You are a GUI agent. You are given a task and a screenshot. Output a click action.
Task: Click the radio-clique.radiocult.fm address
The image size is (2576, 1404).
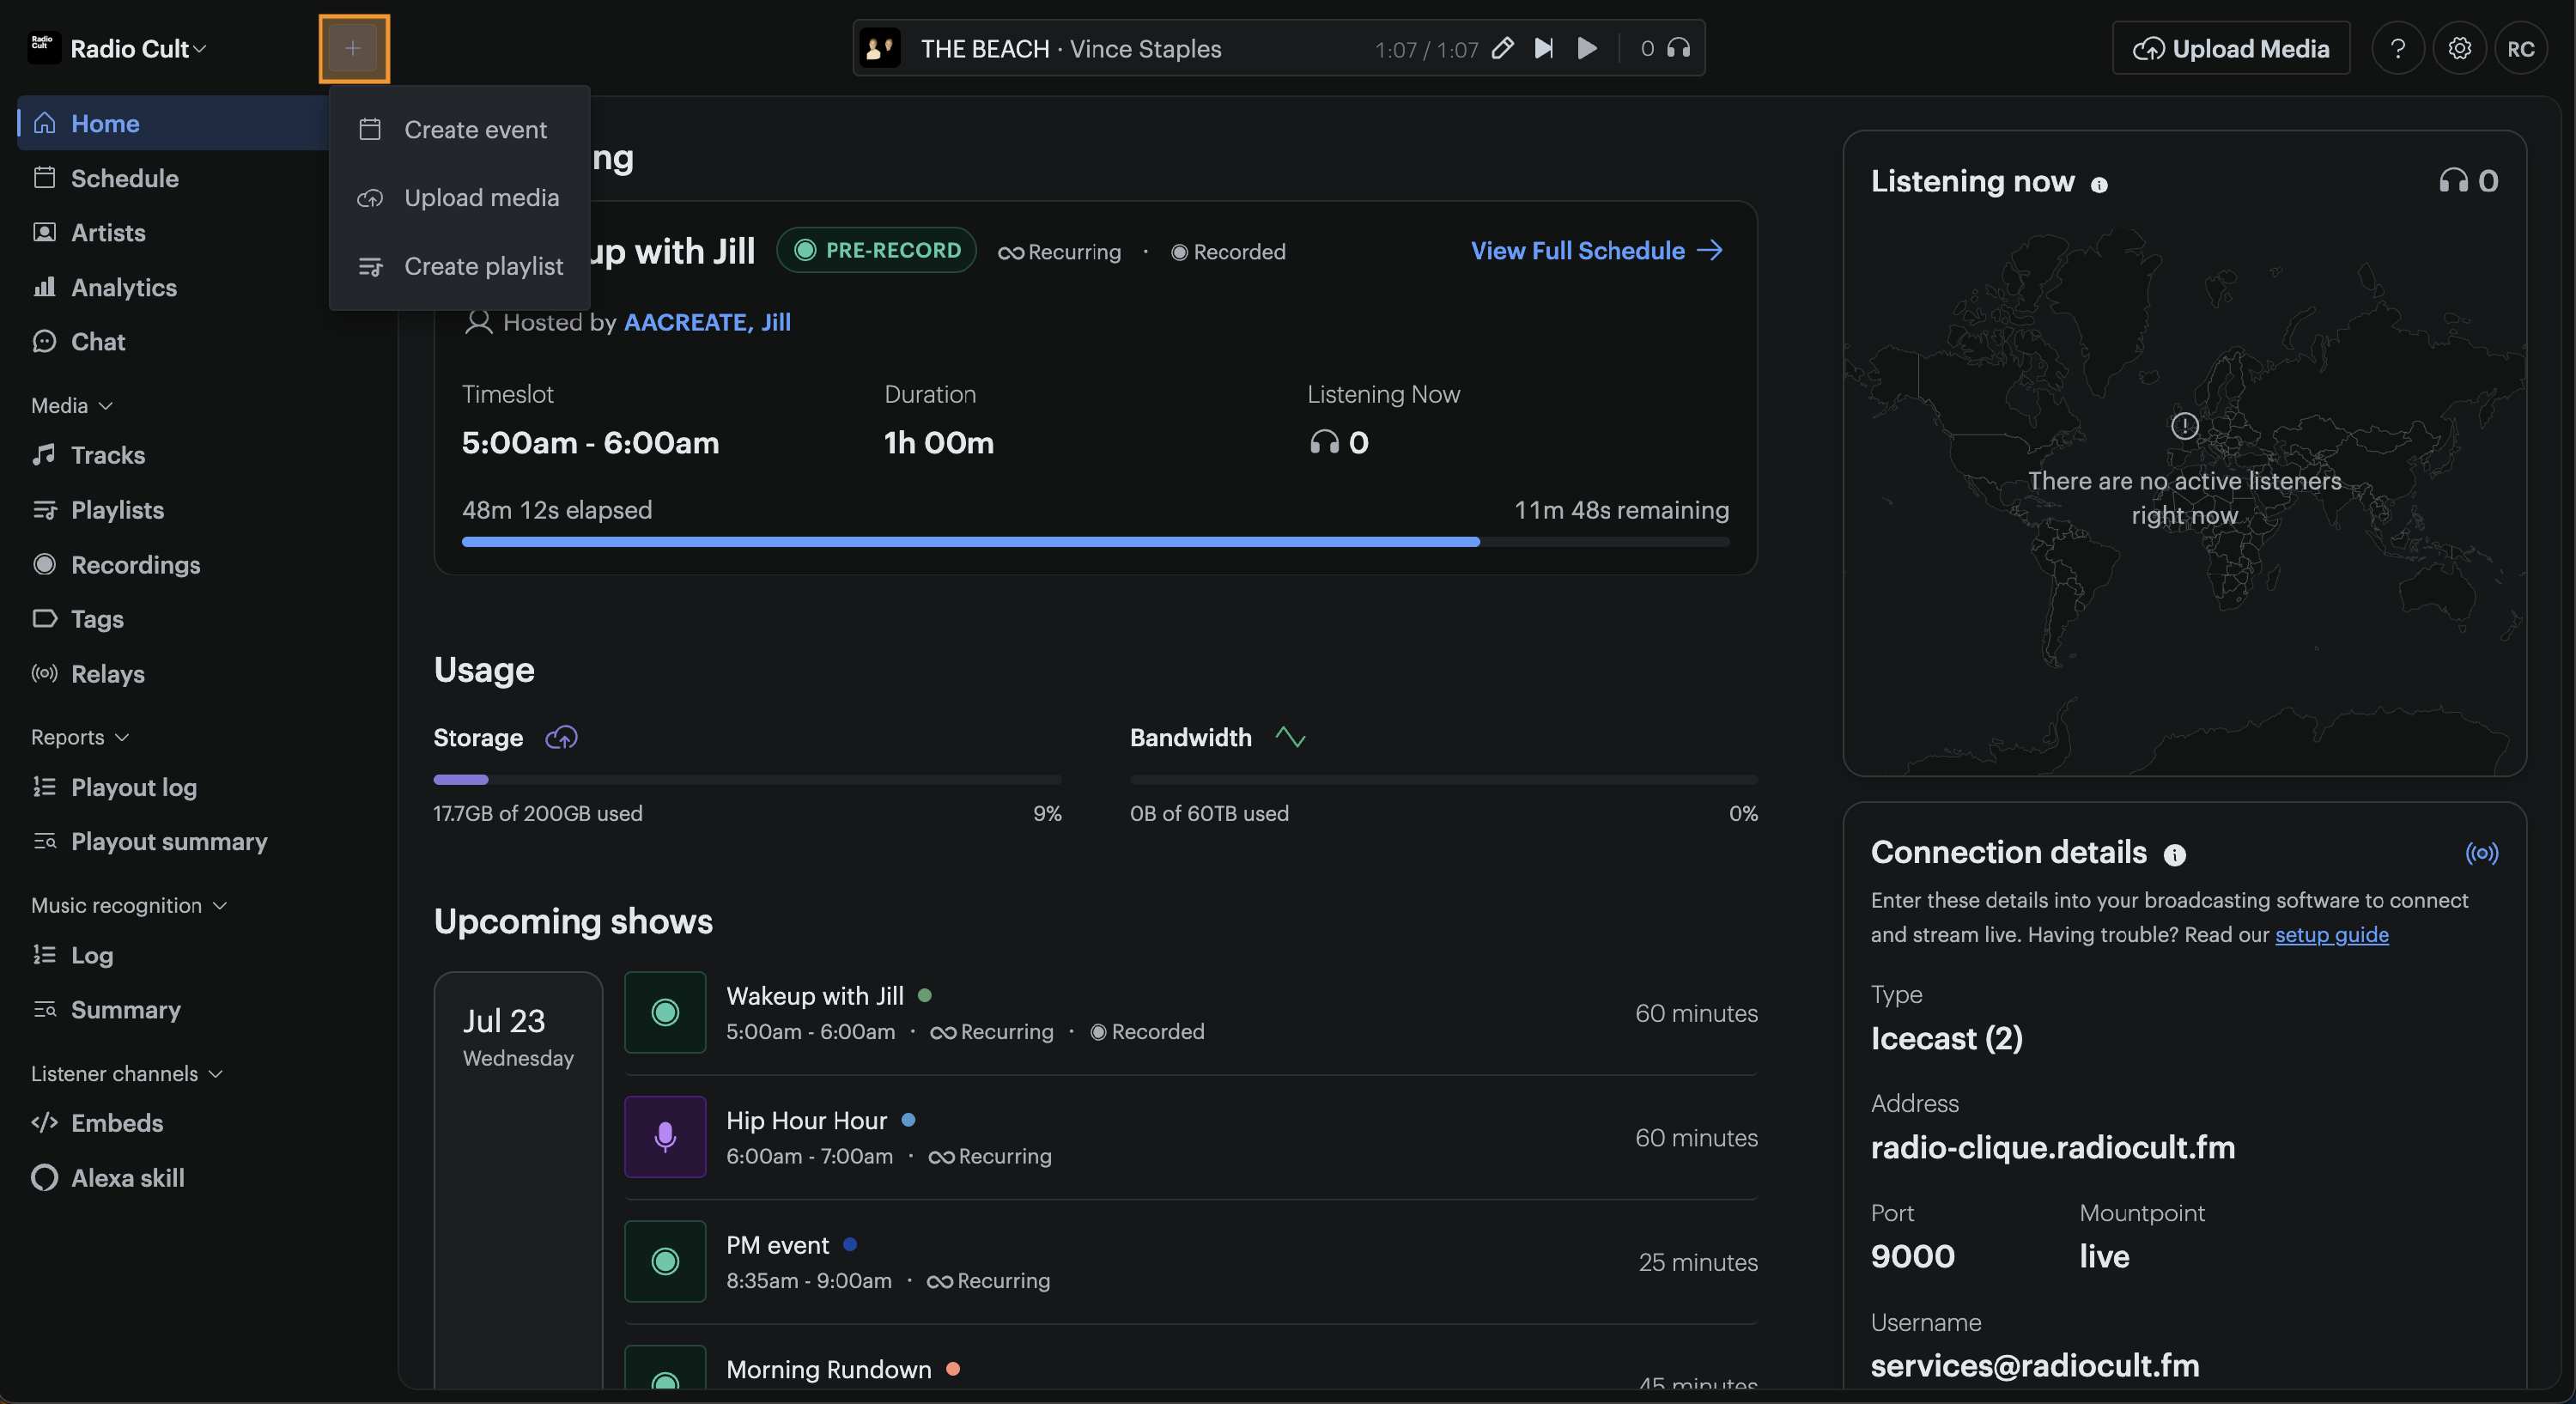(2052, 1146)
